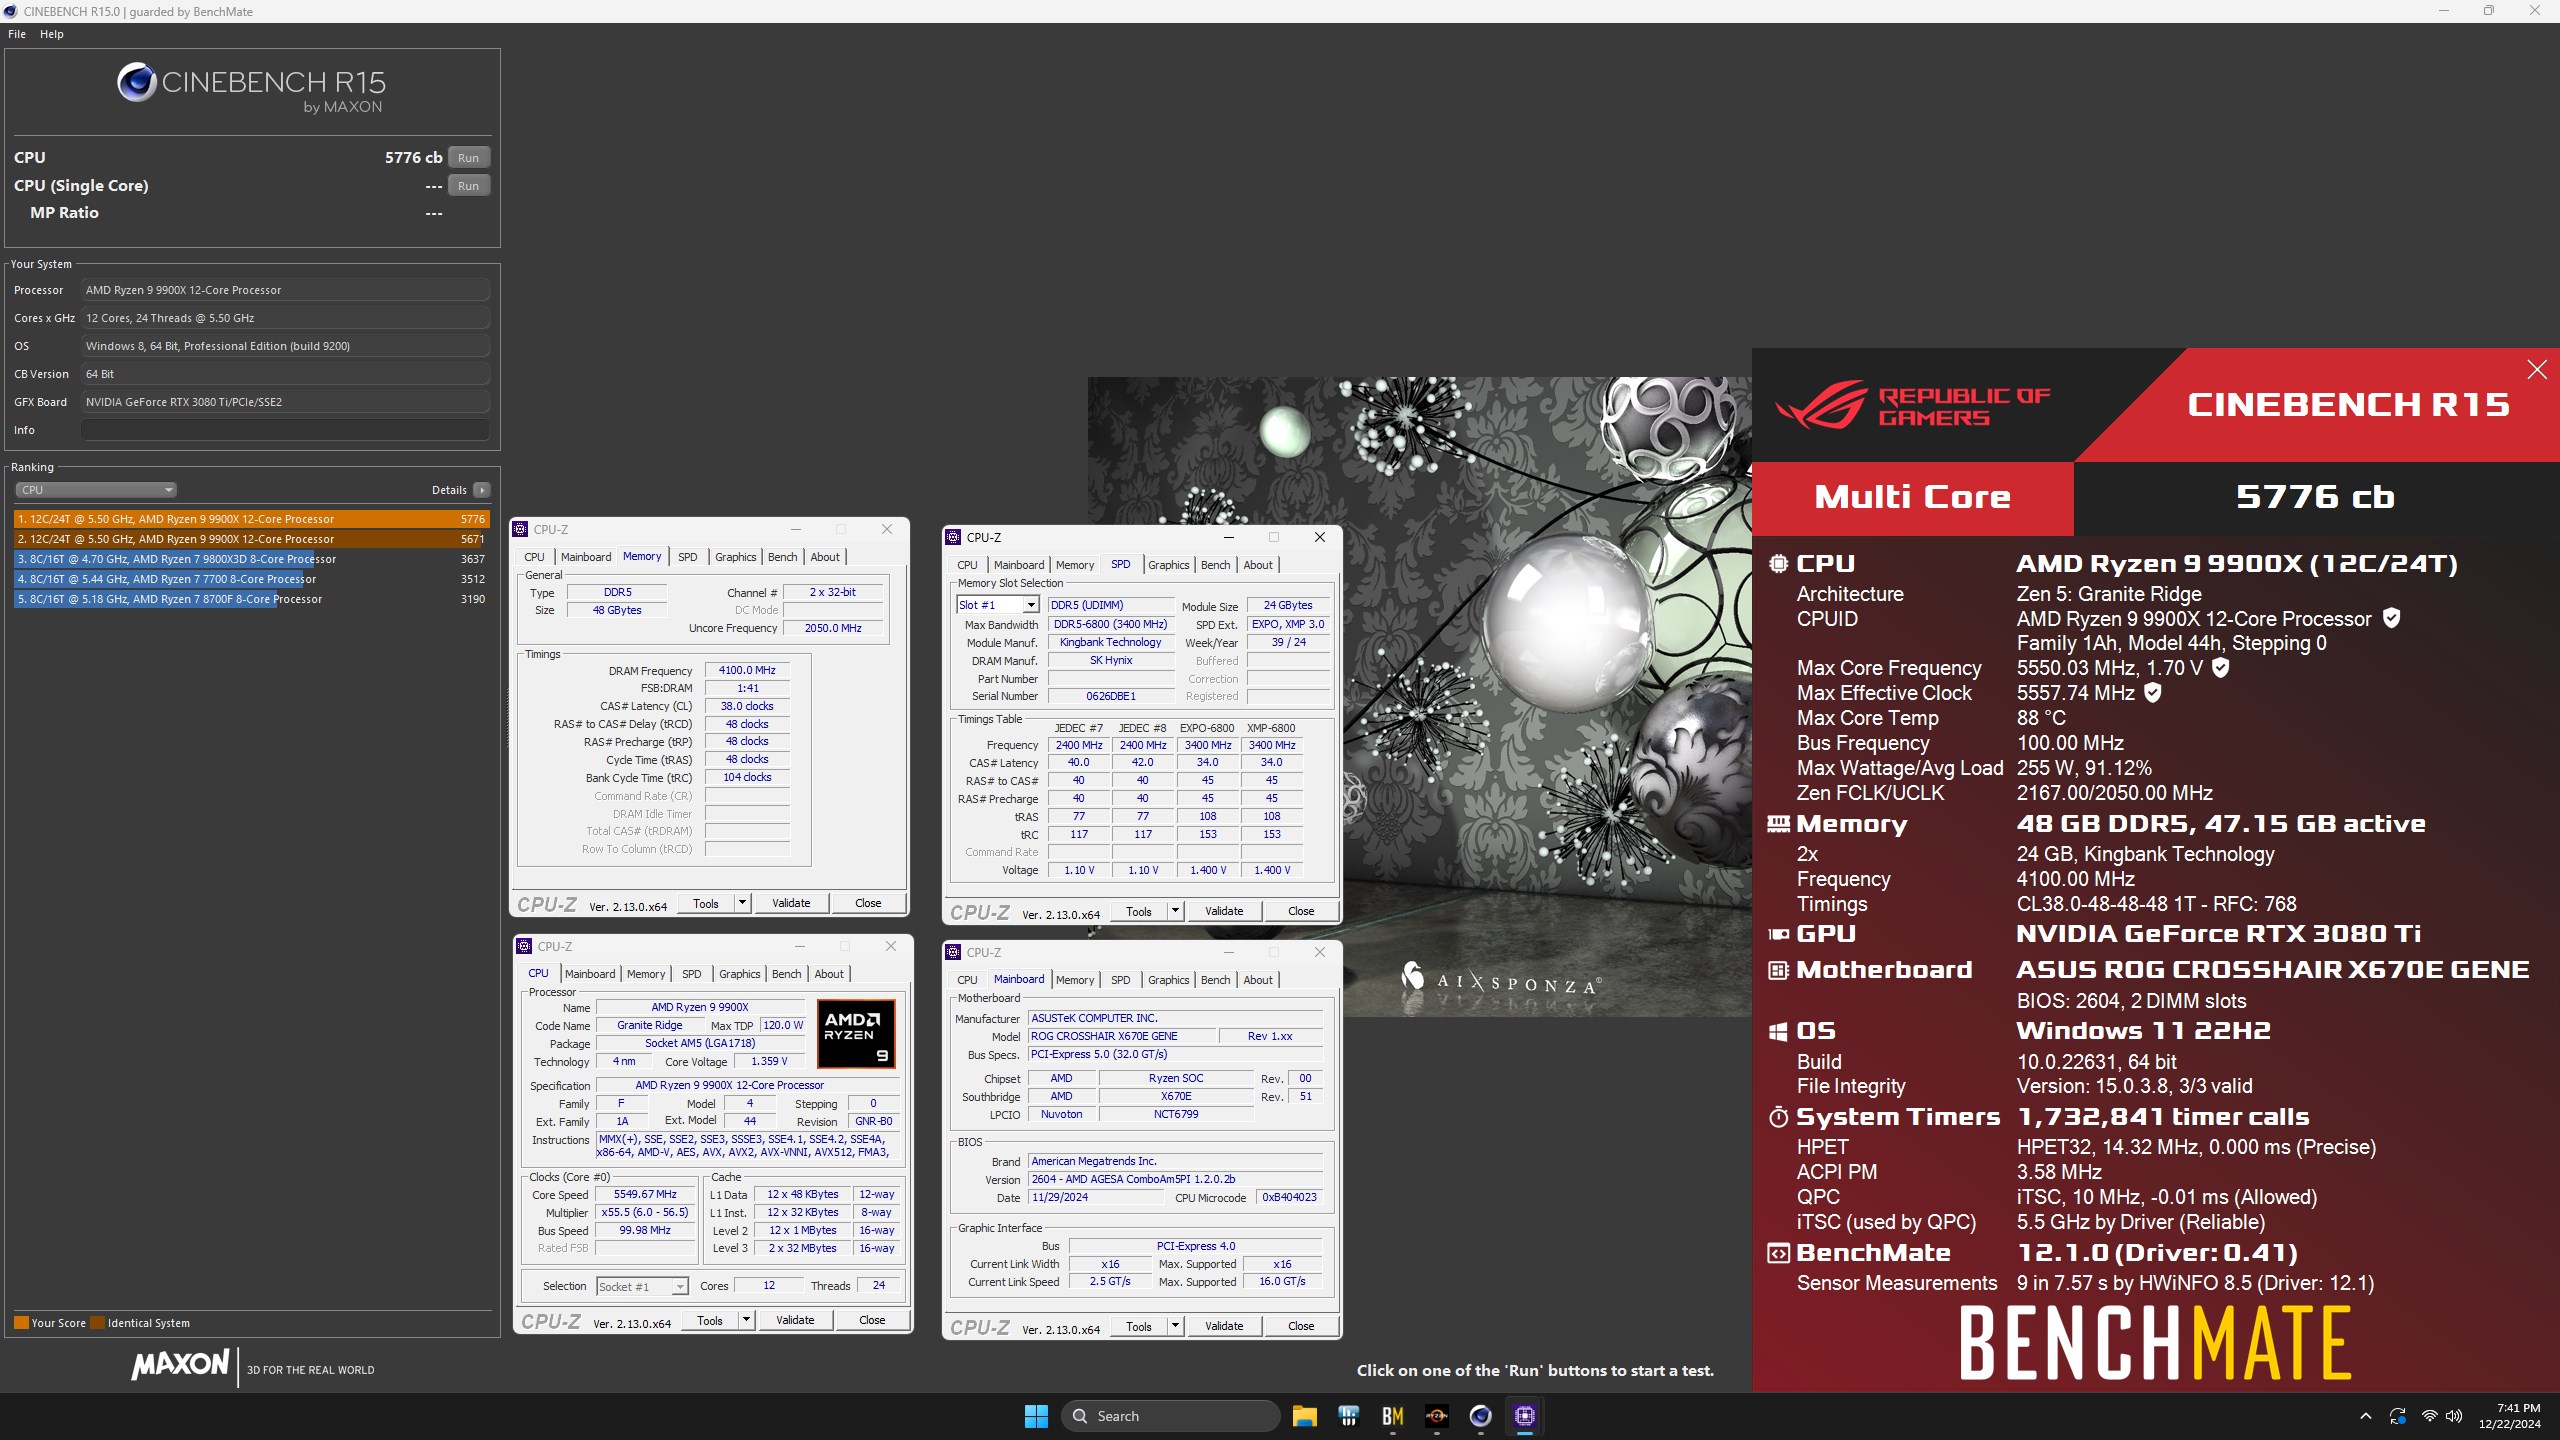Click Validate in the Memory CPU-Z window
This screenshot has width=2560, height=1440.
point(791,903)
